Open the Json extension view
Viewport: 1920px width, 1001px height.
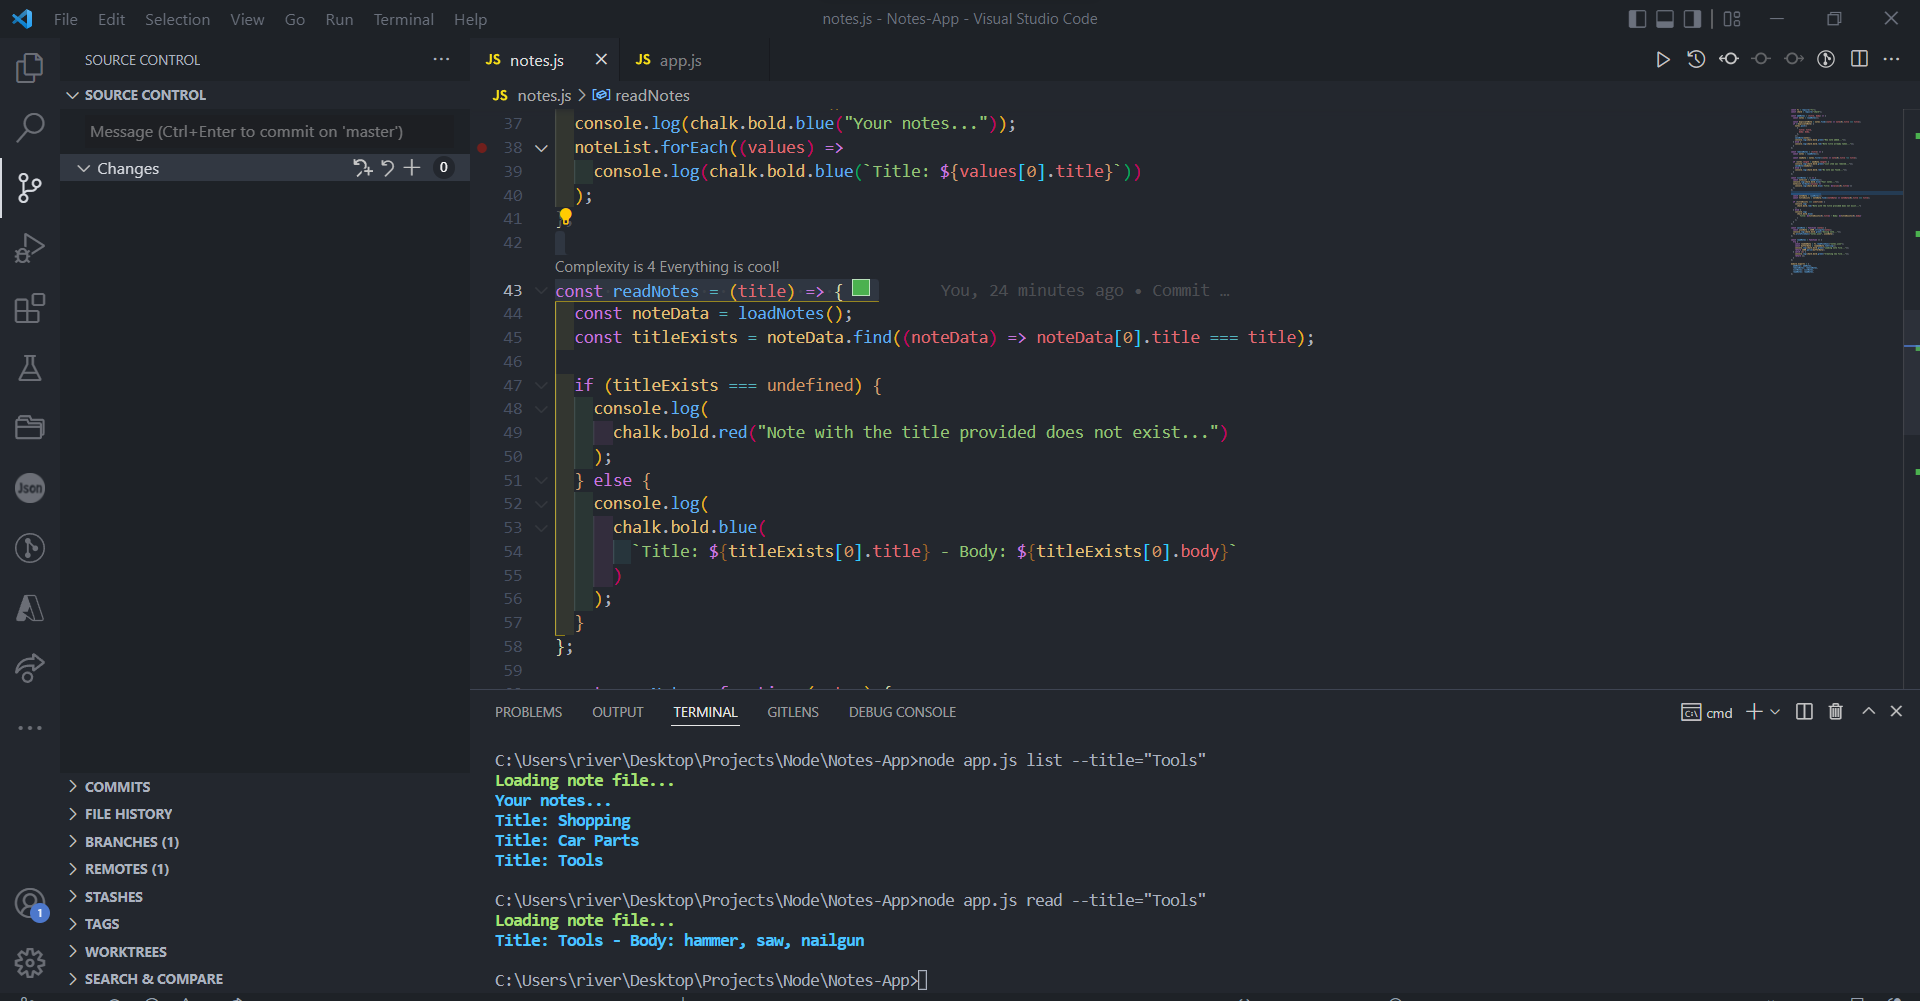(30, 488)
